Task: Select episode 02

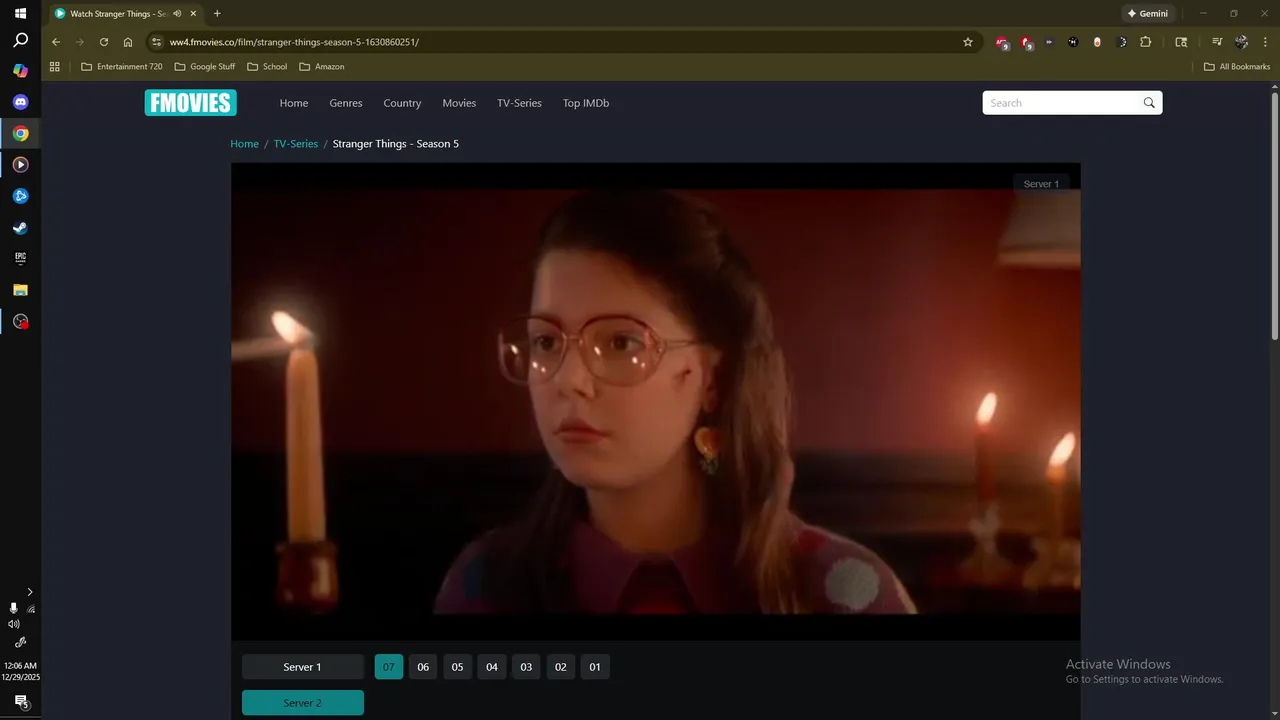Action: [x=561, y=667]
